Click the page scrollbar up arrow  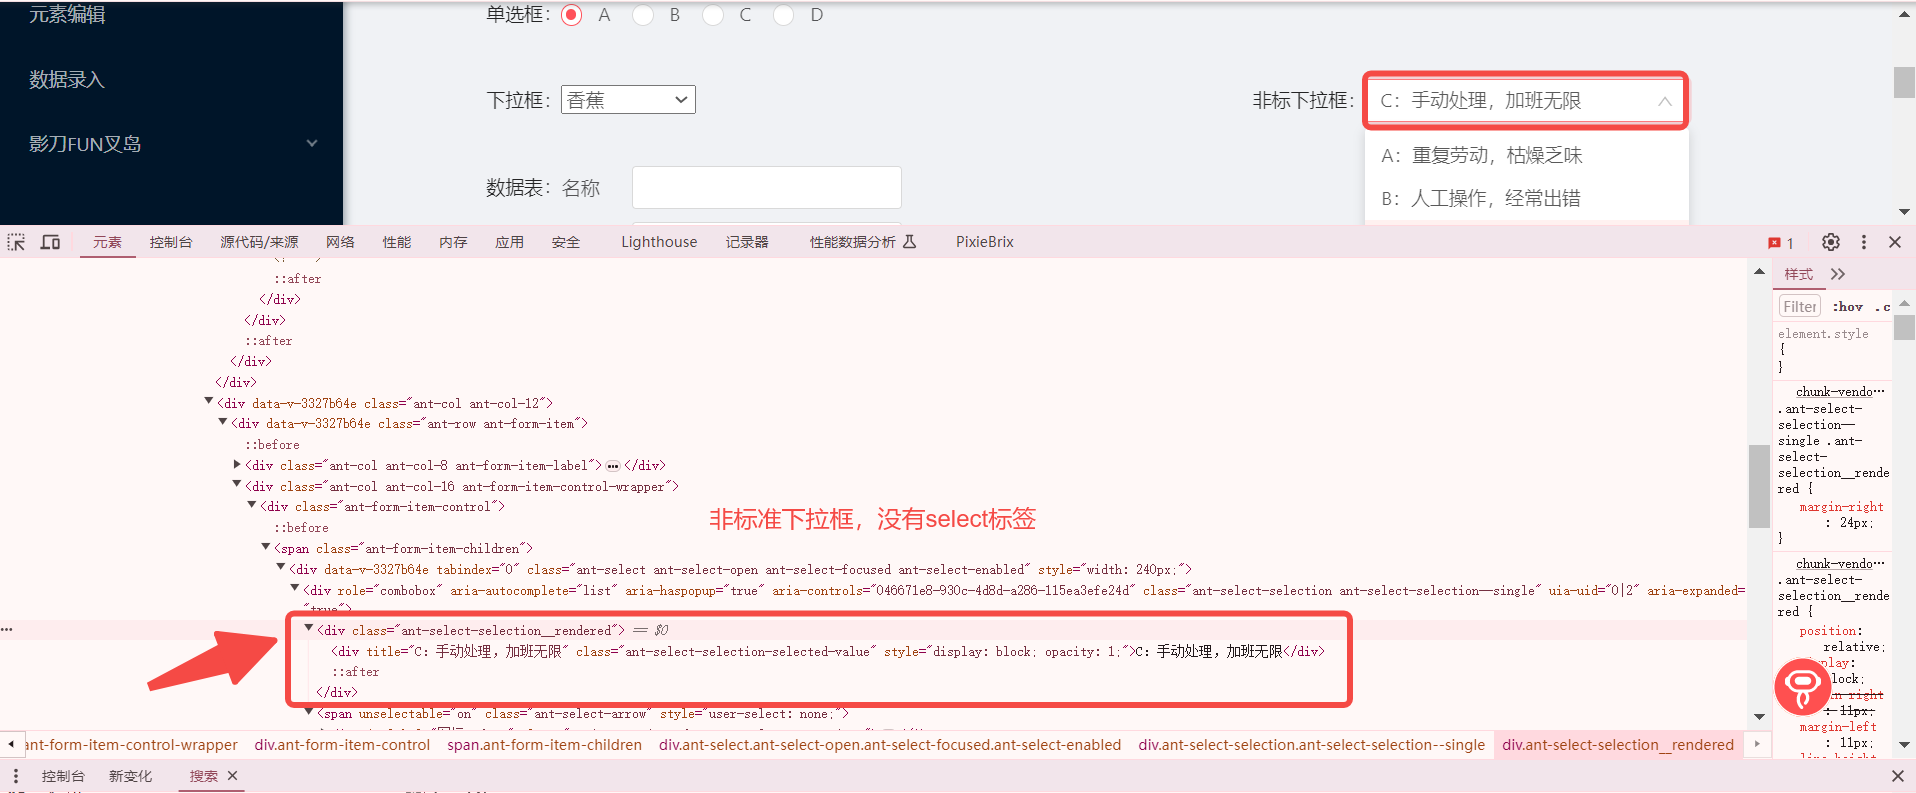click(1904, 15)
